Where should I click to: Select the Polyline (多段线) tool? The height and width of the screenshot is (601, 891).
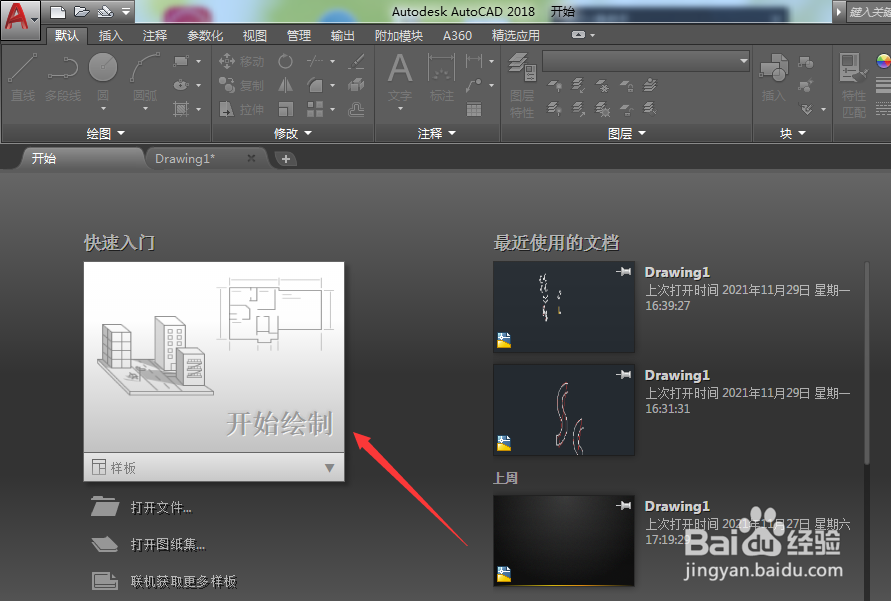click(x=63, y=78)
